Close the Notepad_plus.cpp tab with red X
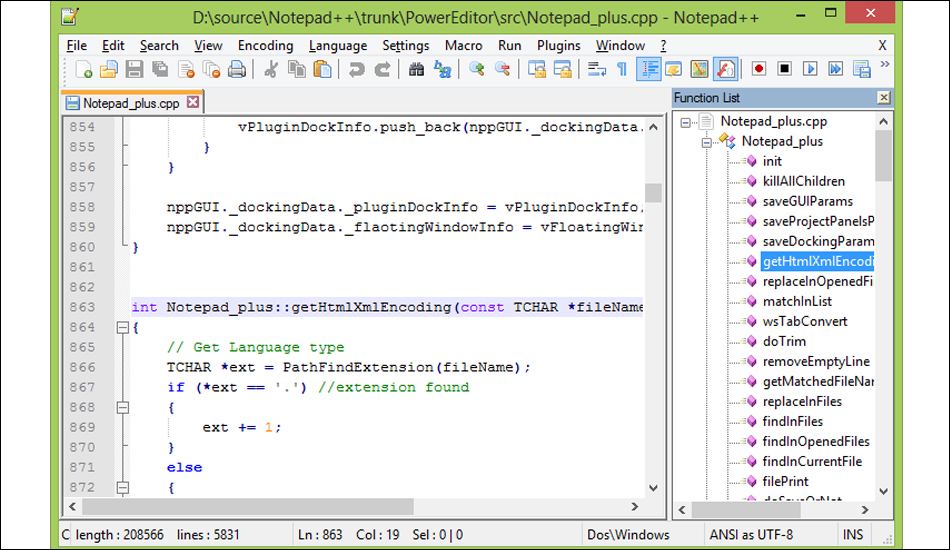This screenshot has height=550, width=950. click(x=193, y=102)
